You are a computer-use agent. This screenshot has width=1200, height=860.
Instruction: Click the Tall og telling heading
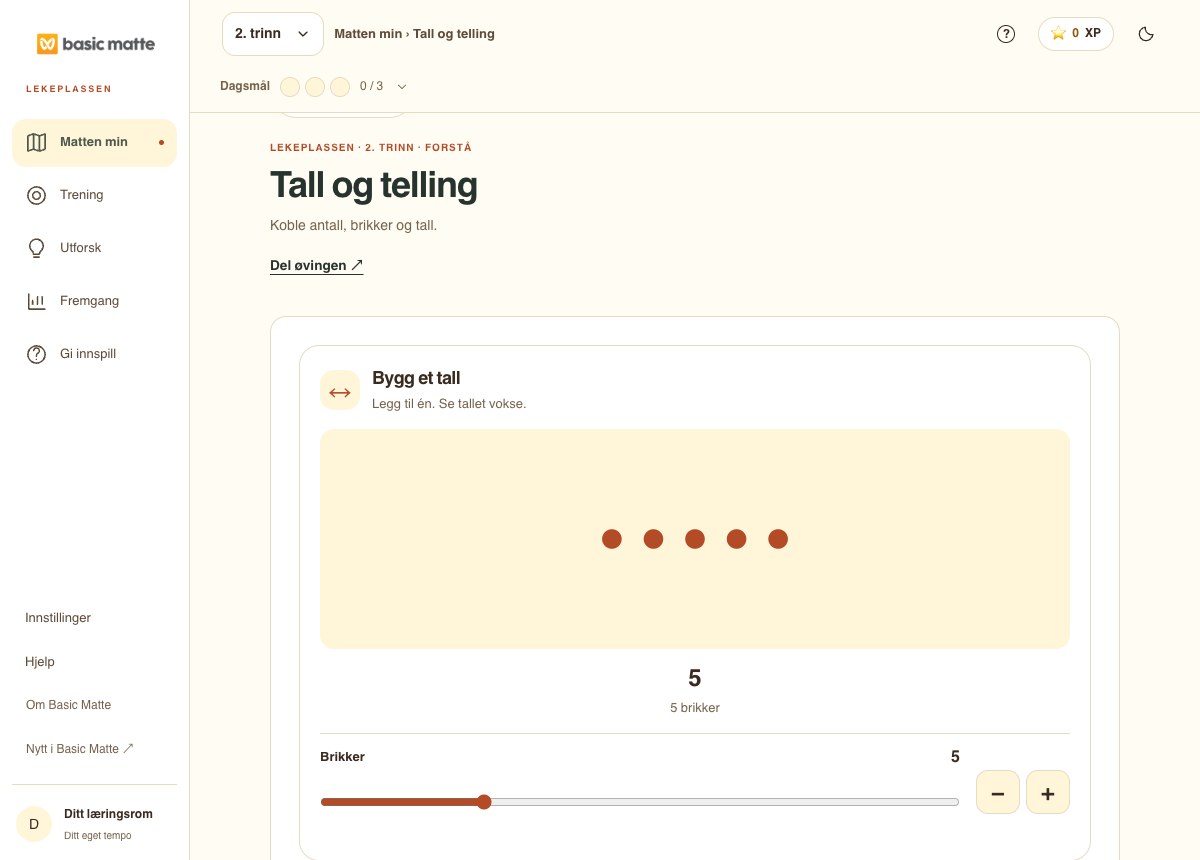tap(374, 185)
